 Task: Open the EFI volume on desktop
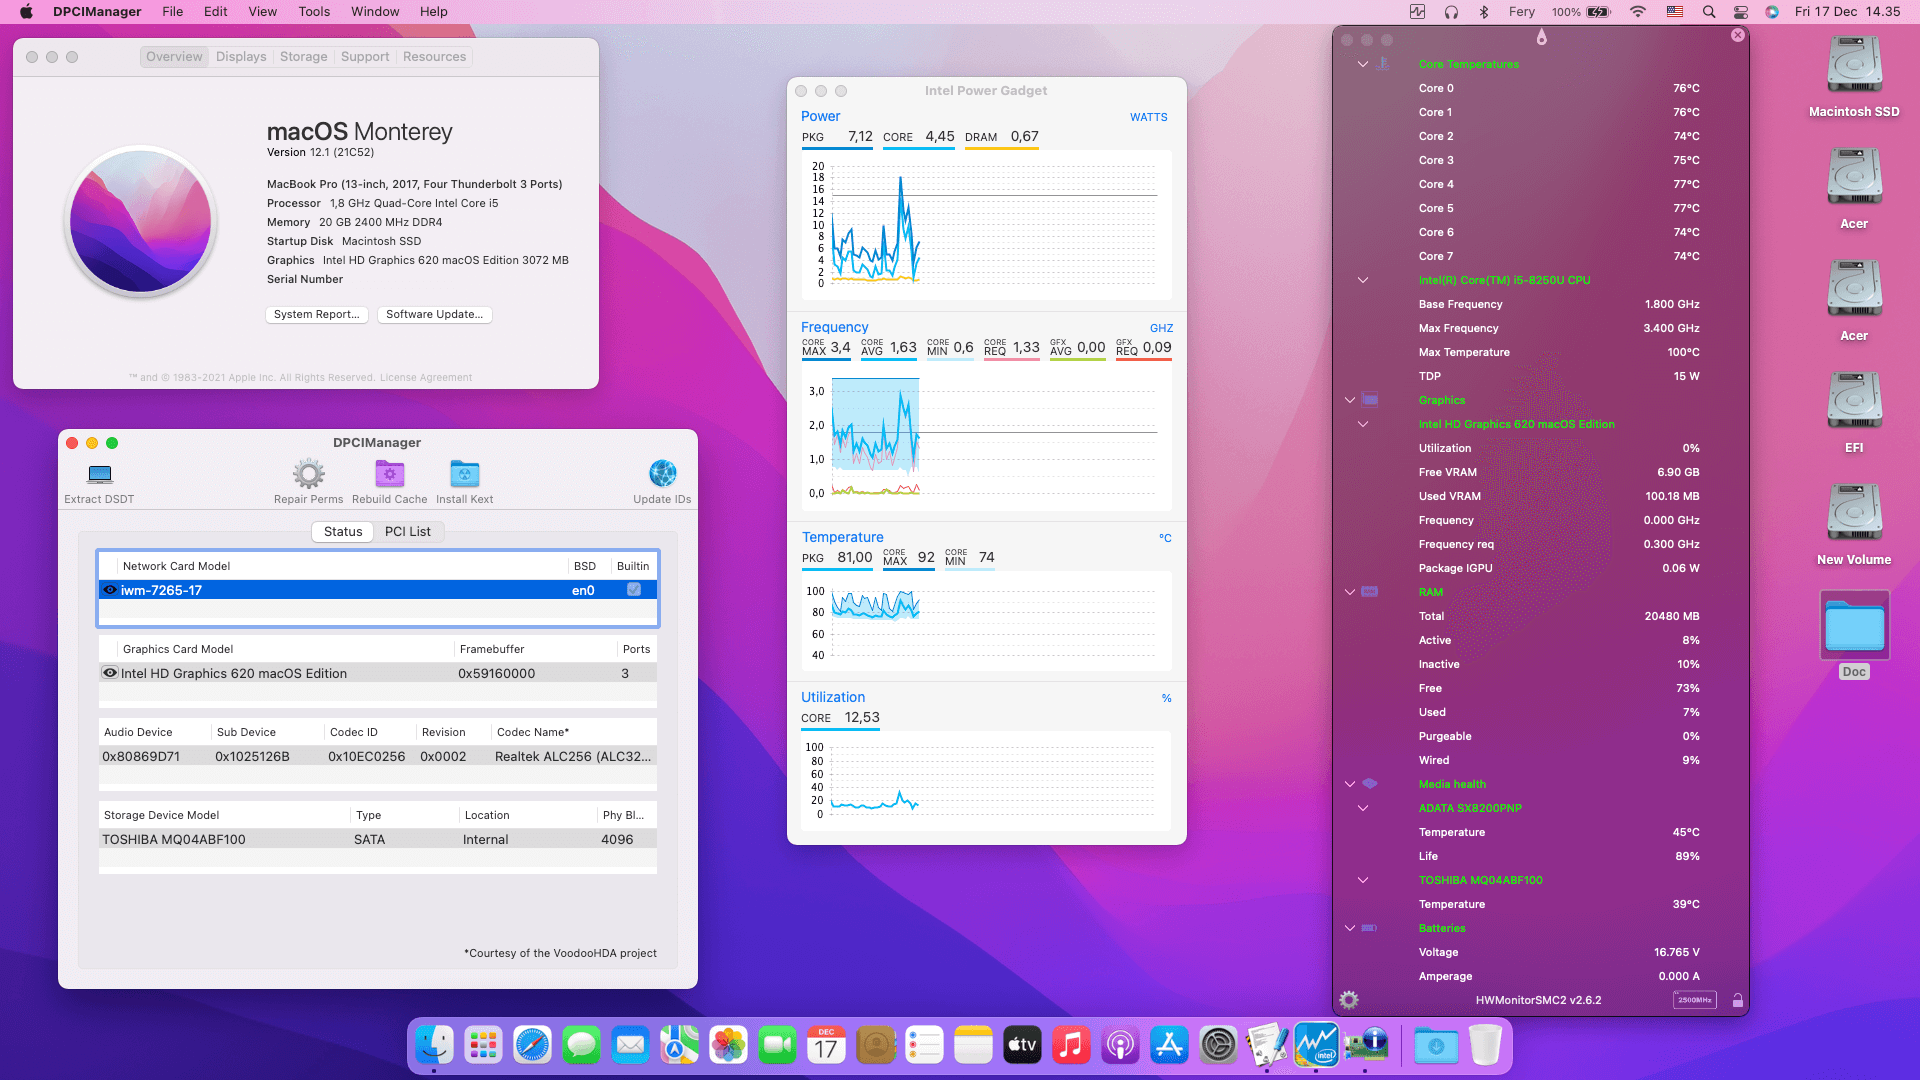click(1854, 402)
